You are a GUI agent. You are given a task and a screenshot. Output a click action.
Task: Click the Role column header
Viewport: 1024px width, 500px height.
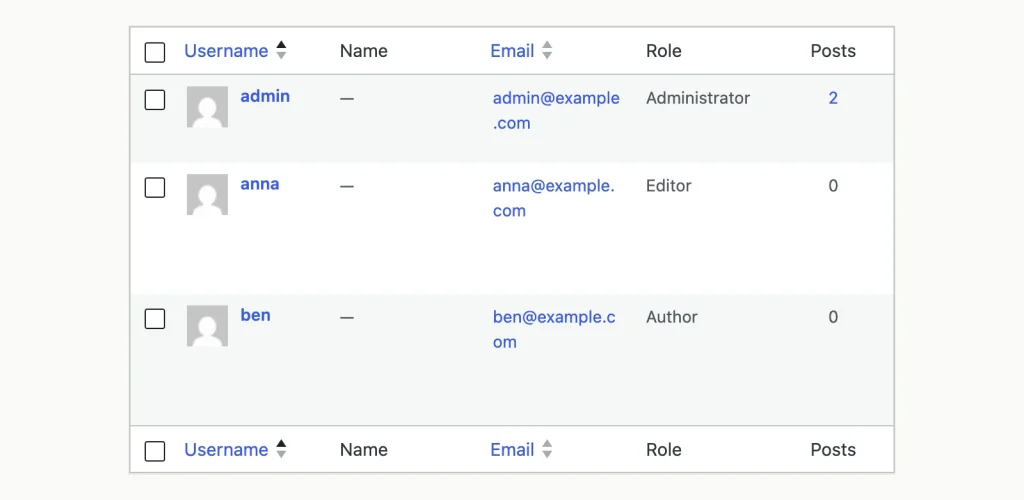[664, 51]
